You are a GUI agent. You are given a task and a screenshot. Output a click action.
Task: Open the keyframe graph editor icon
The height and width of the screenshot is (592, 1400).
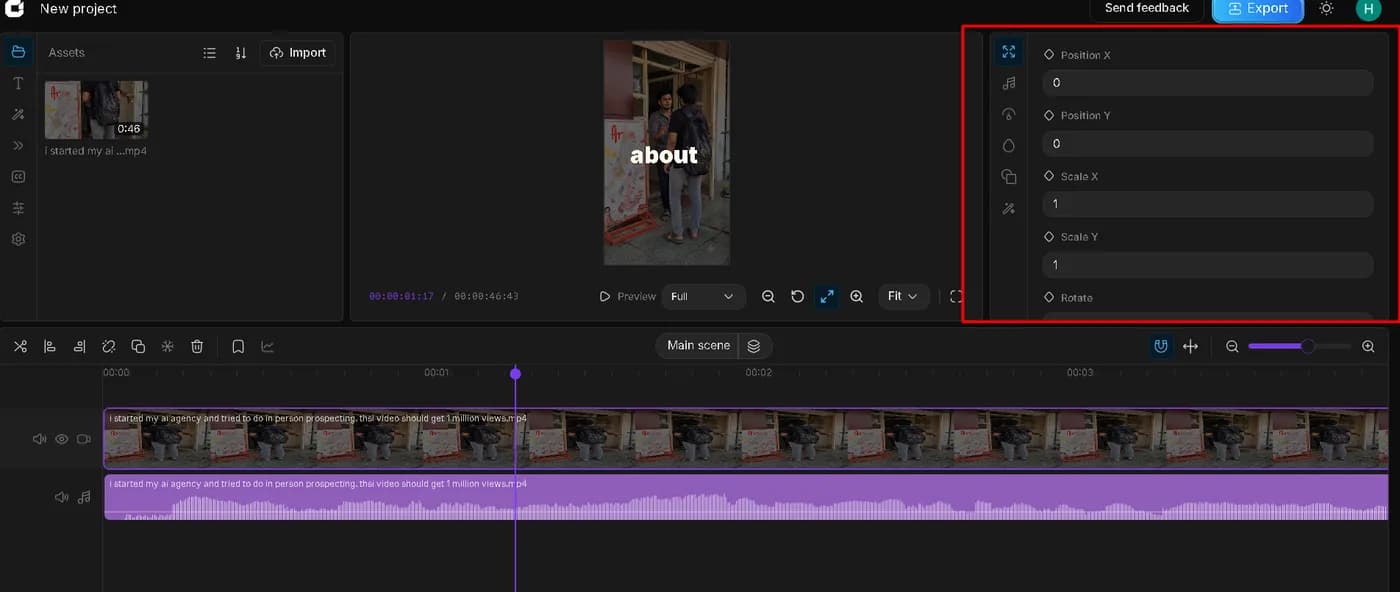[x=267, y=346]
